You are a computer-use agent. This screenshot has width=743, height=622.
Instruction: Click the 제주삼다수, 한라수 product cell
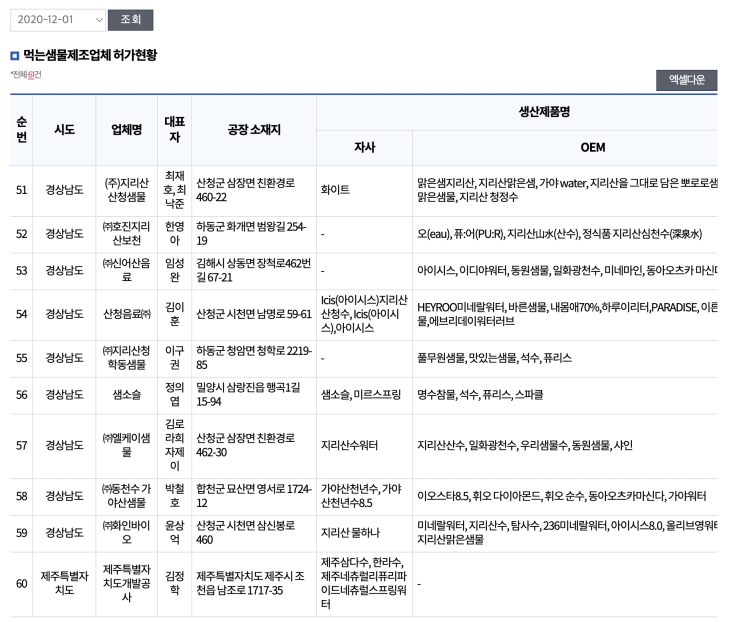click(x=364, y=583)
